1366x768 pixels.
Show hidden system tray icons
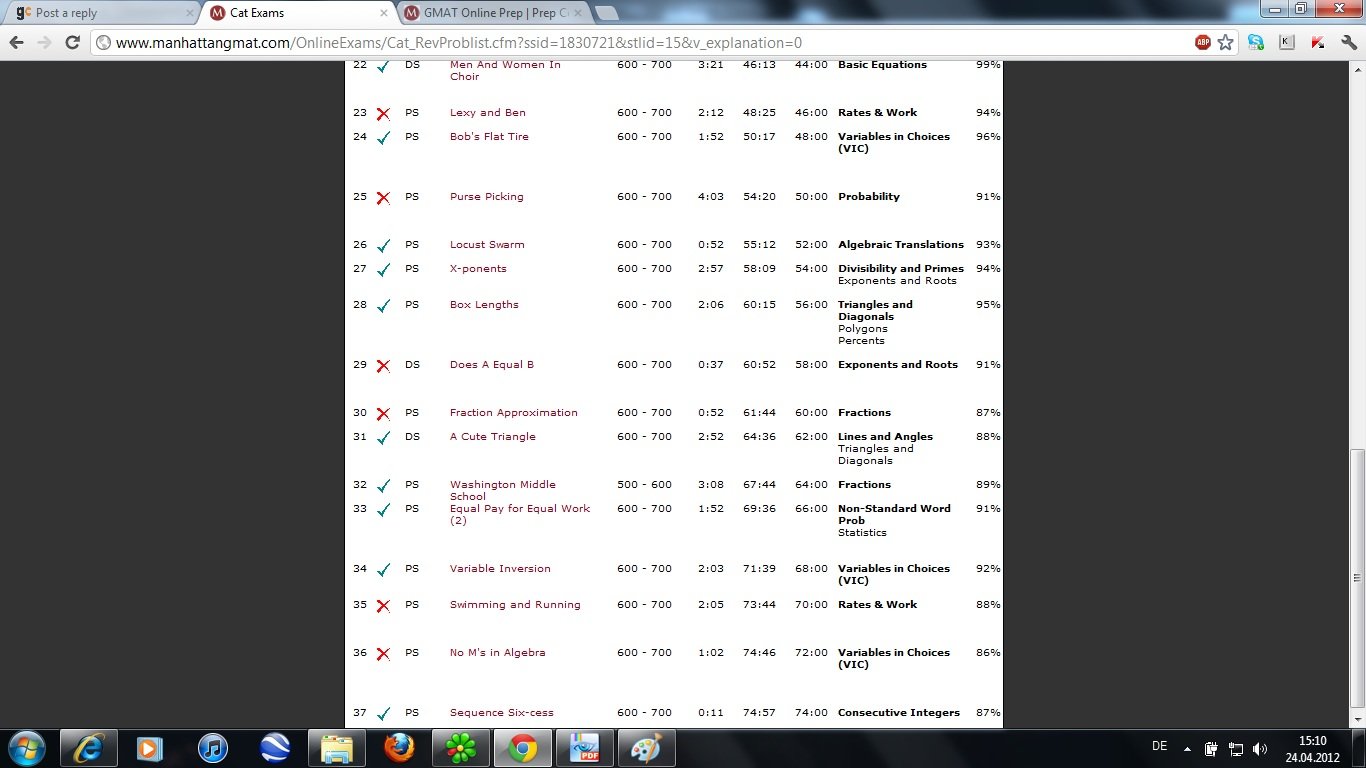tap(1187, 748)
